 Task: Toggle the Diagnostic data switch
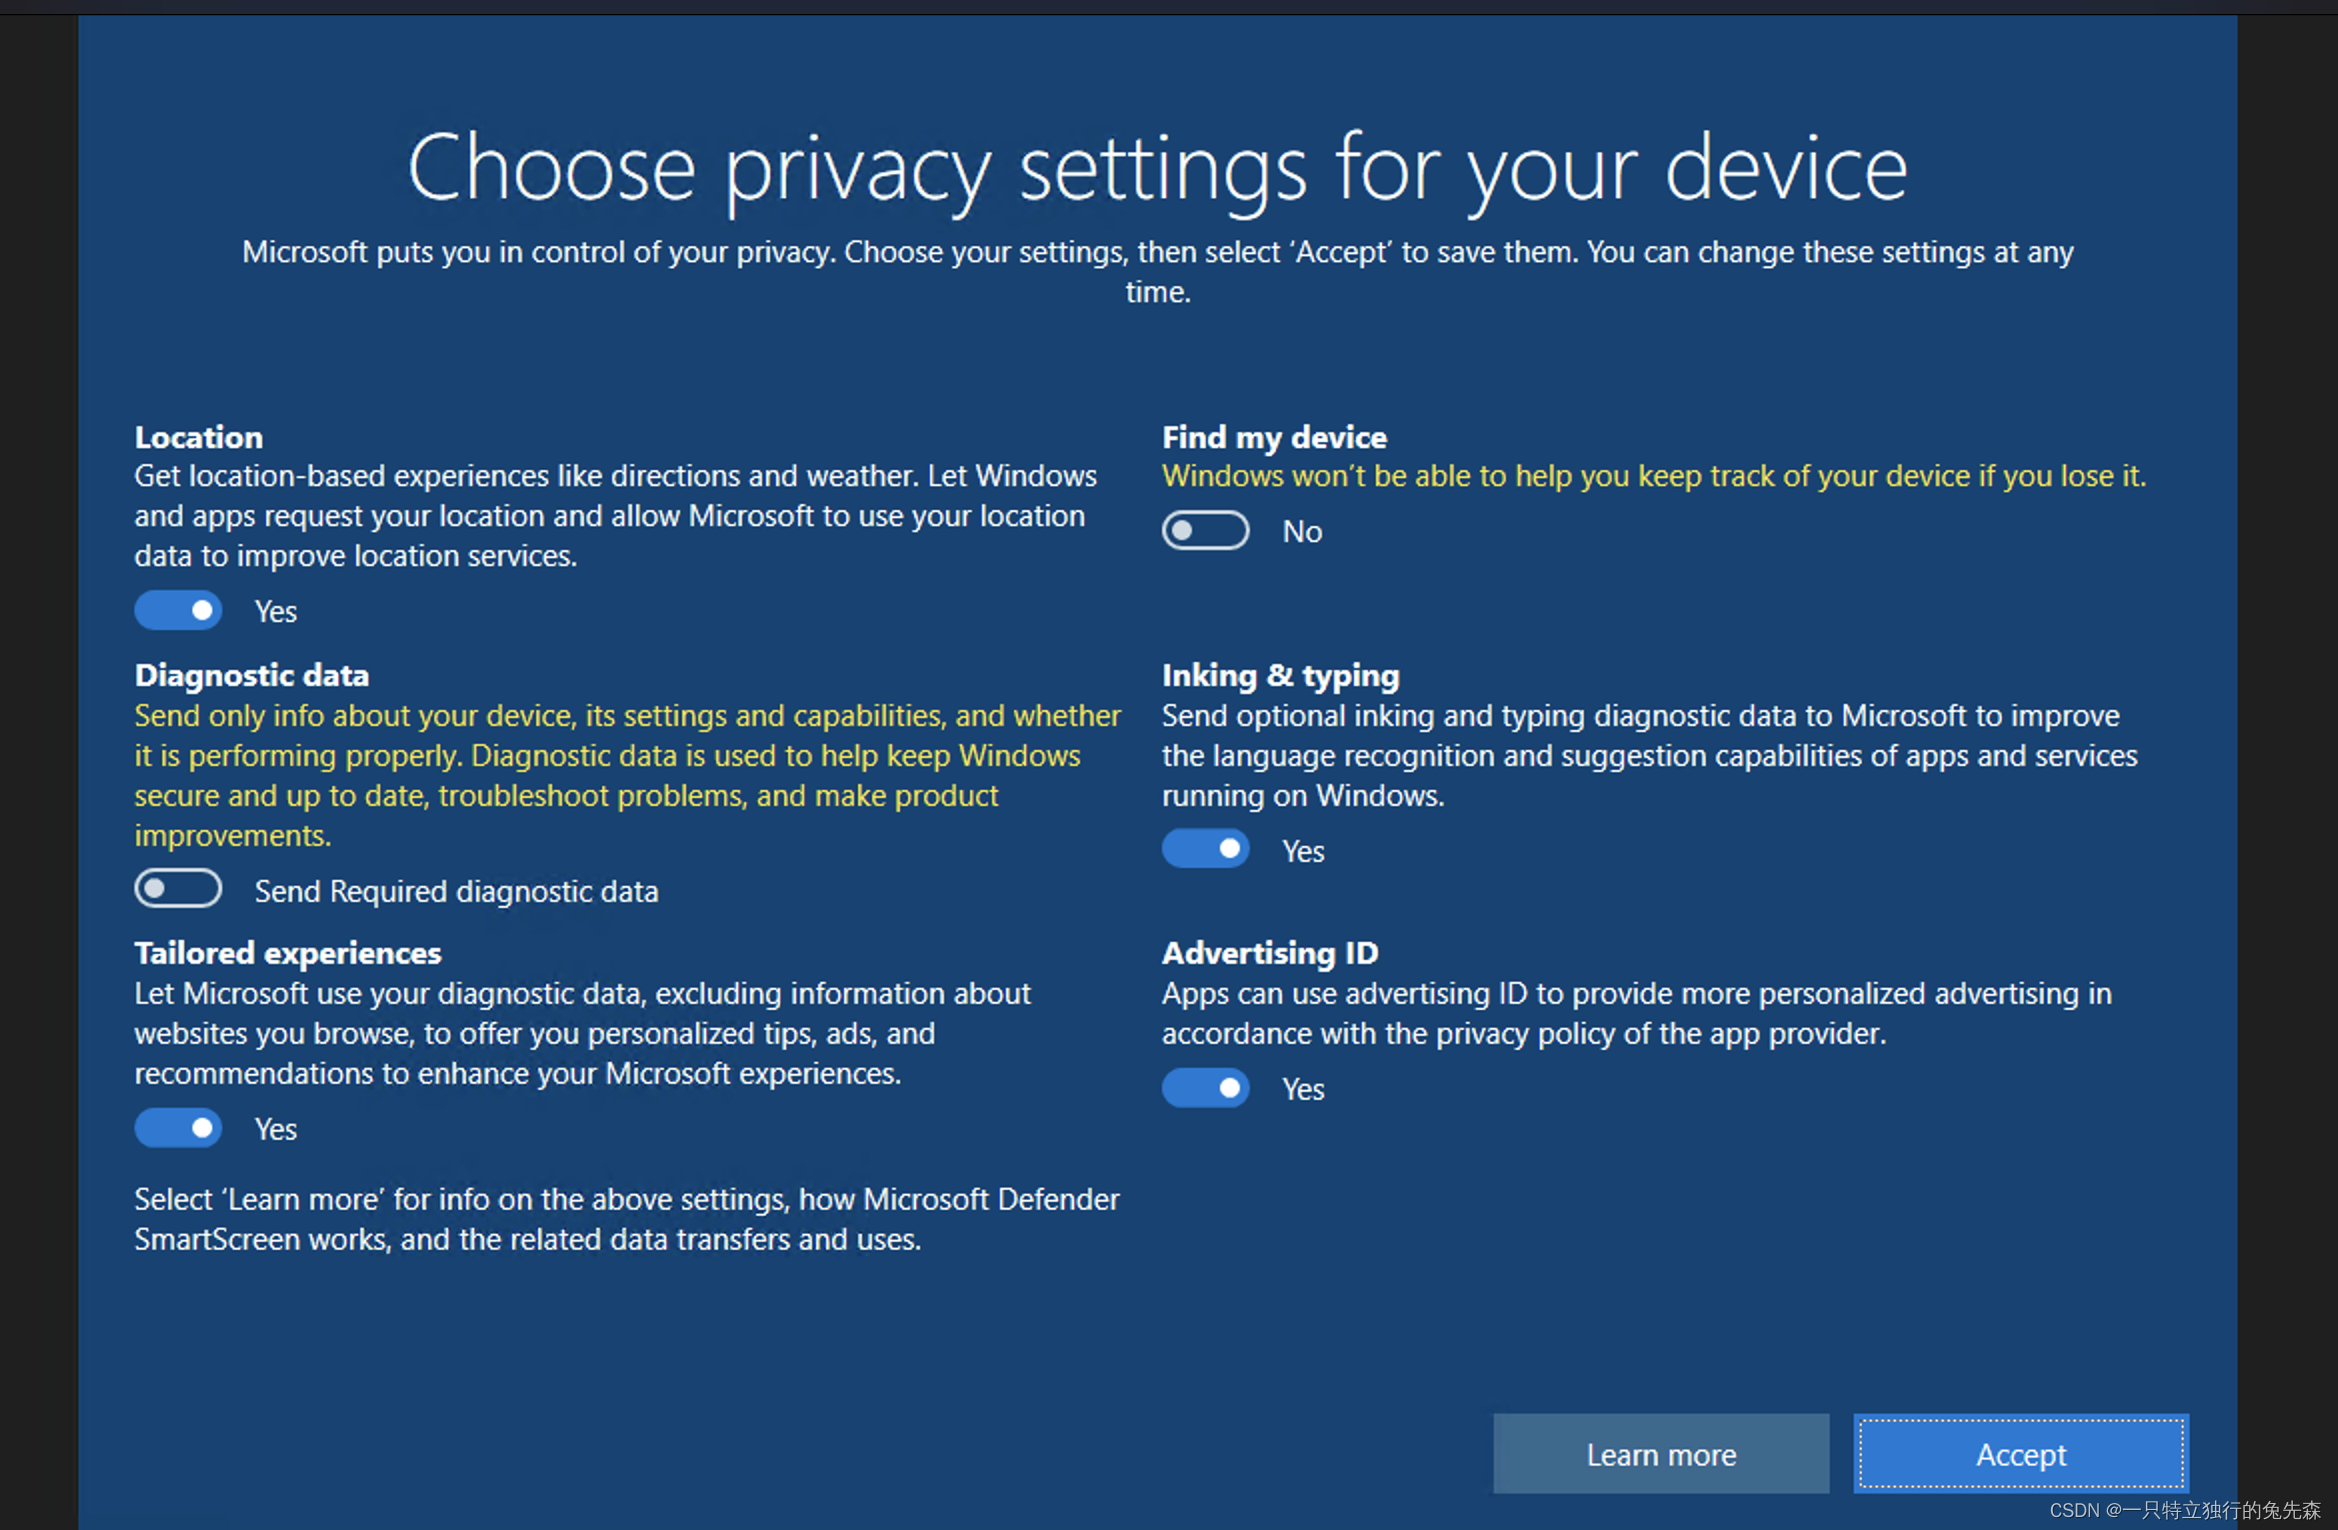pyautogui.click(x=178, y=889)
